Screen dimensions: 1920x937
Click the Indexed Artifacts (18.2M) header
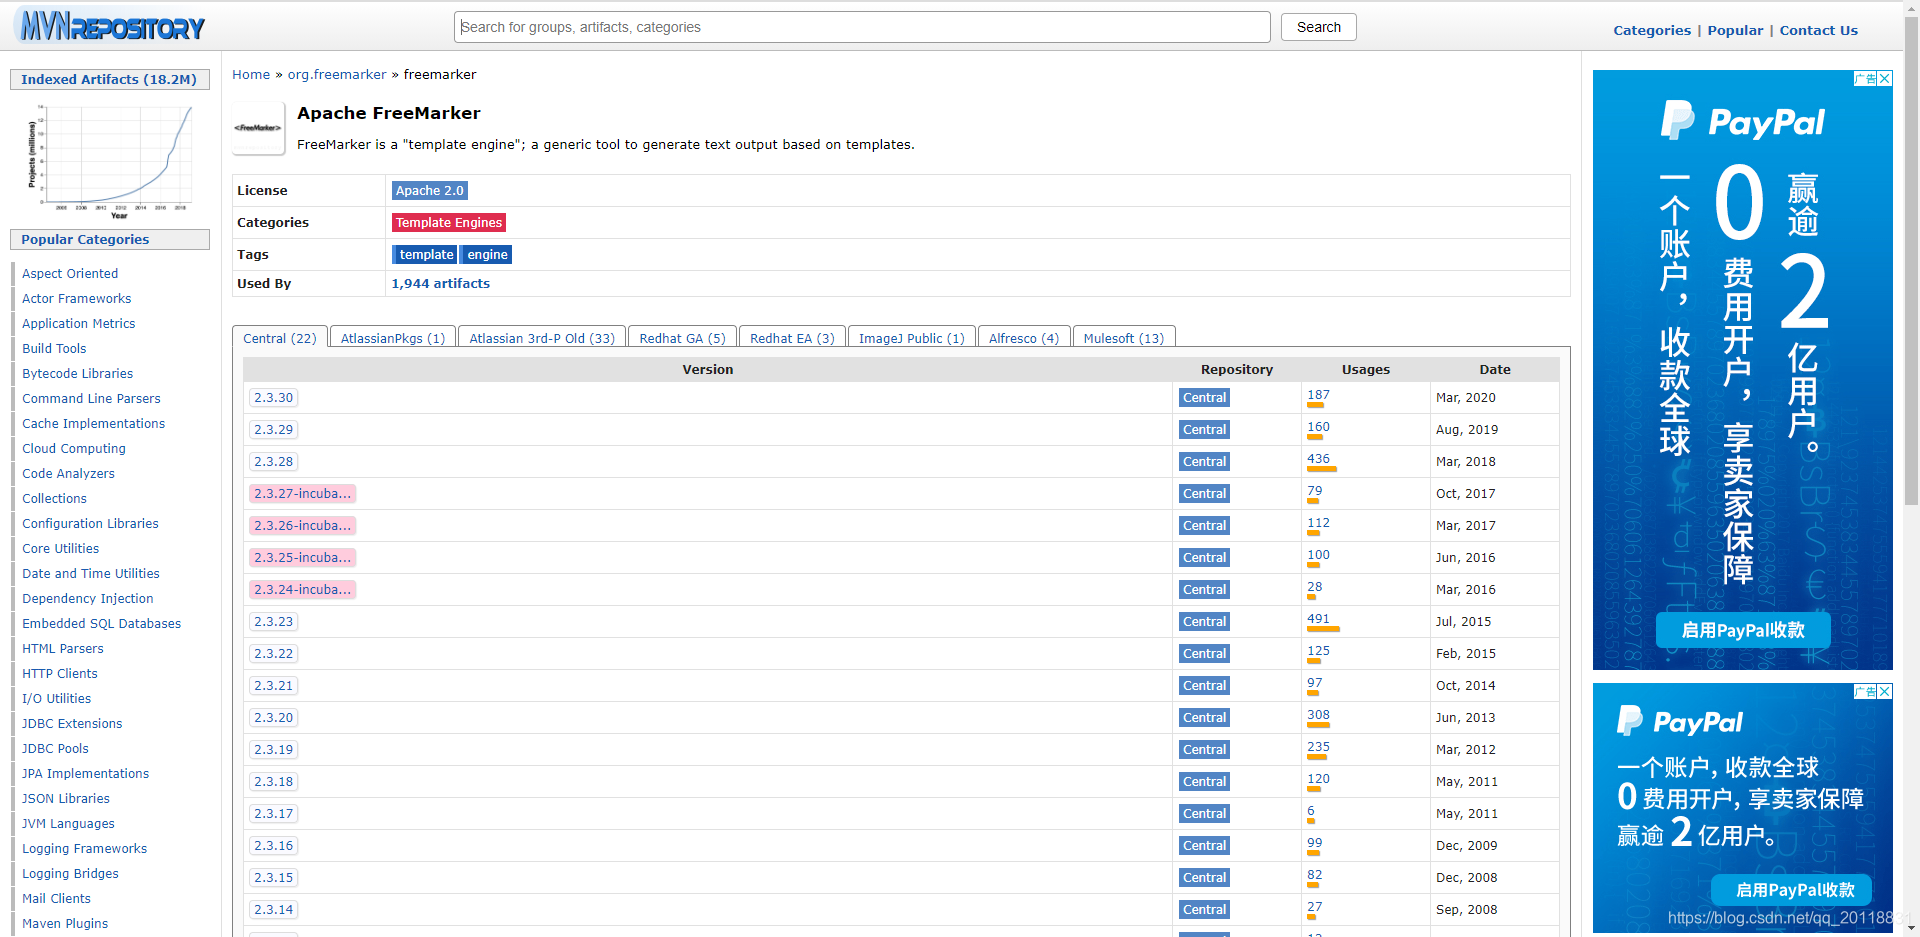coord(109,79)
